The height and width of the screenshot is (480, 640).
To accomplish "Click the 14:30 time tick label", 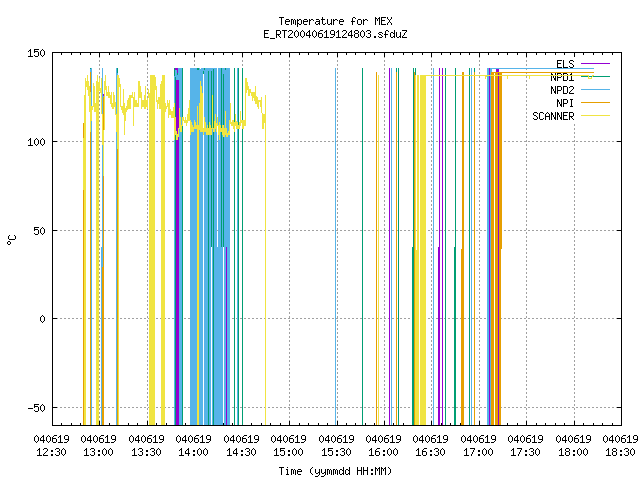I will 241,452.
